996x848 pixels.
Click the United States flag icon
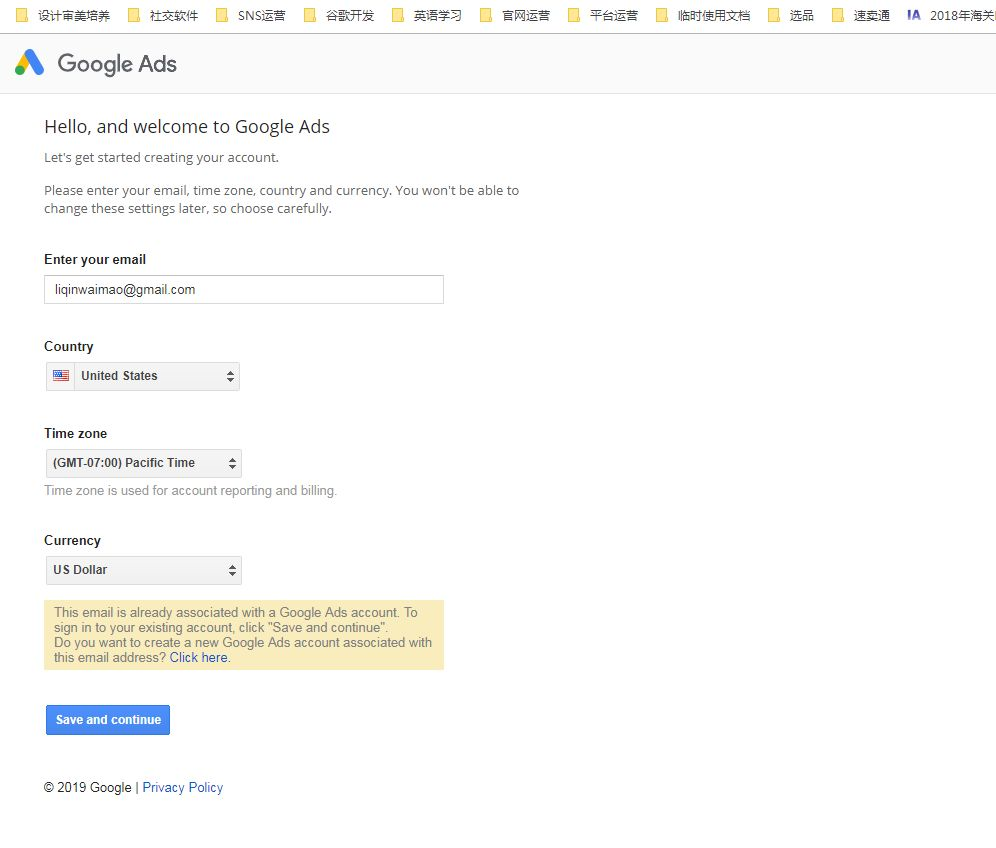[61, 375]
